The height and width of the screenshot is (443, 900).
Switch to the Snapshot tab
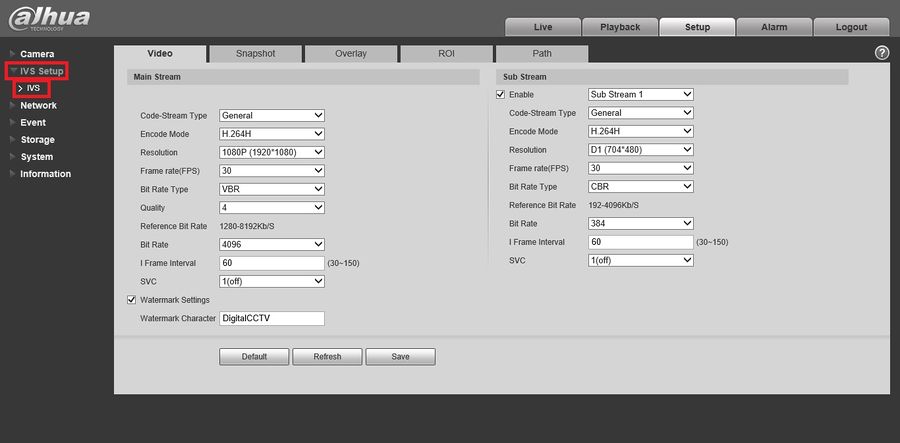255,54
